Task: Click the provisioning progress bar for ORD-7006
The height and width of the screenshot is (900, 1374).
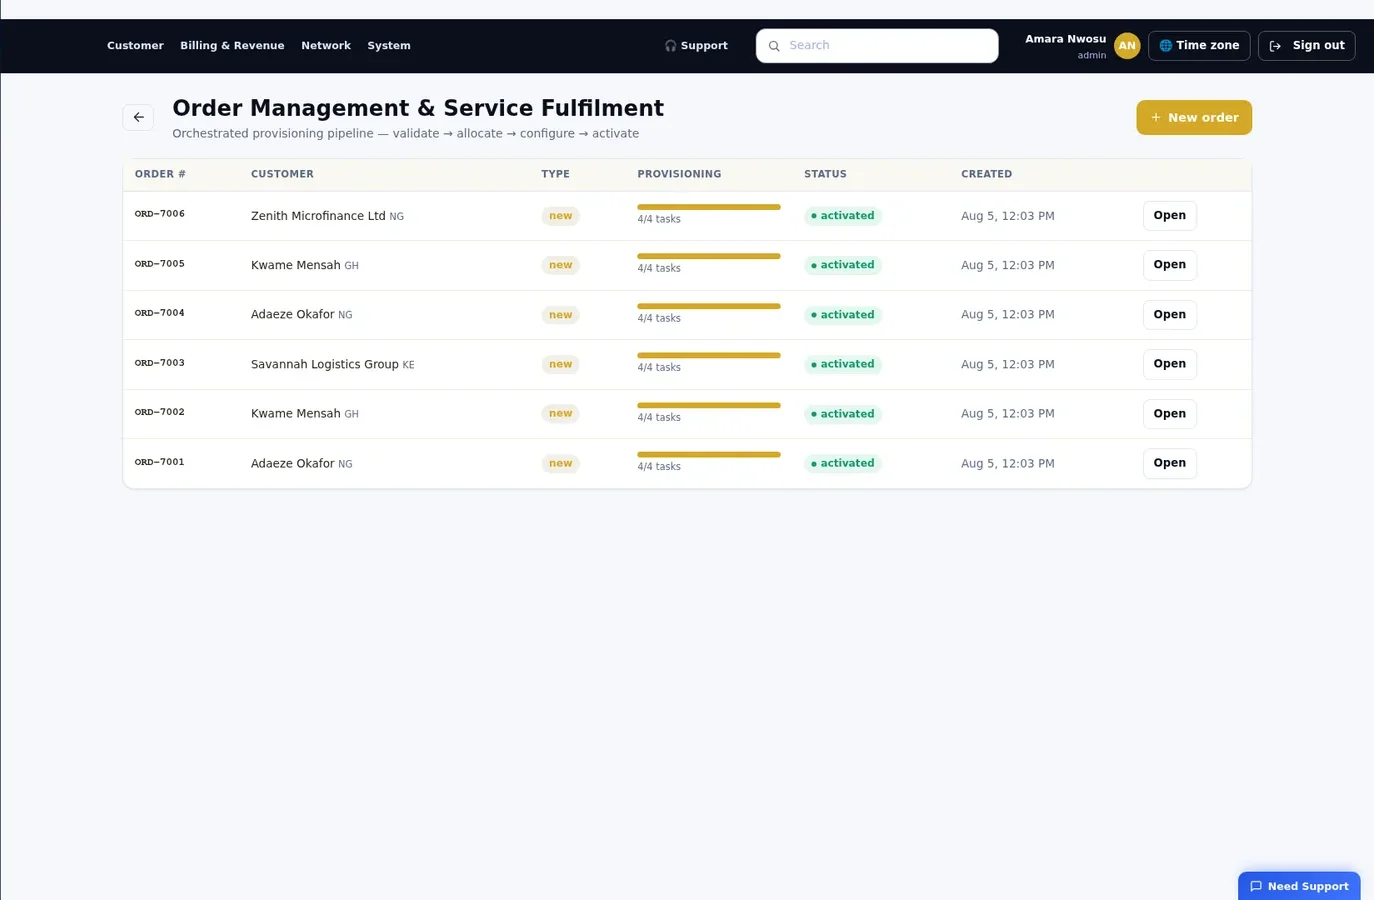Action: coord(709,207)
